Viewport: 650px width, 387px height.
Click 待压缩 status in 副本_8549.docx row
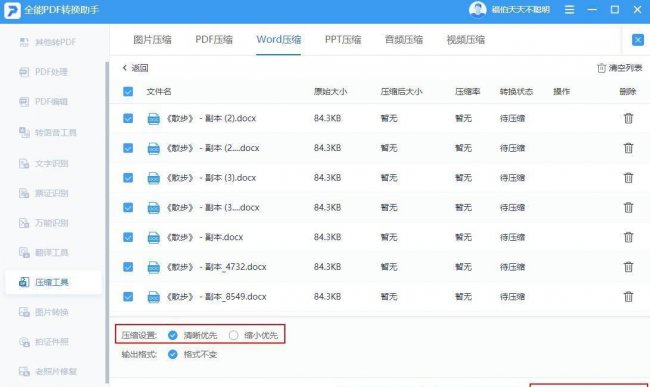coord(512,297)
